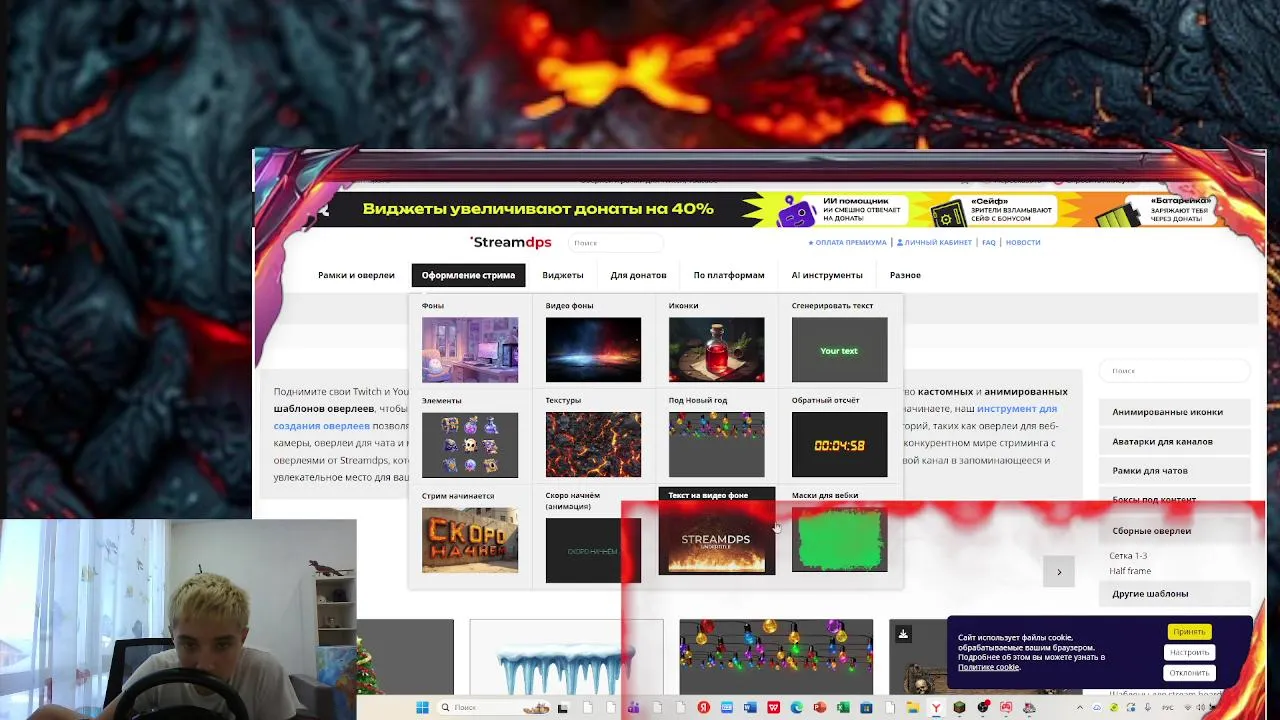Open Текст на видео фоне thumbnail
This screenshot has width=1280, height=720.
point(716,540)
